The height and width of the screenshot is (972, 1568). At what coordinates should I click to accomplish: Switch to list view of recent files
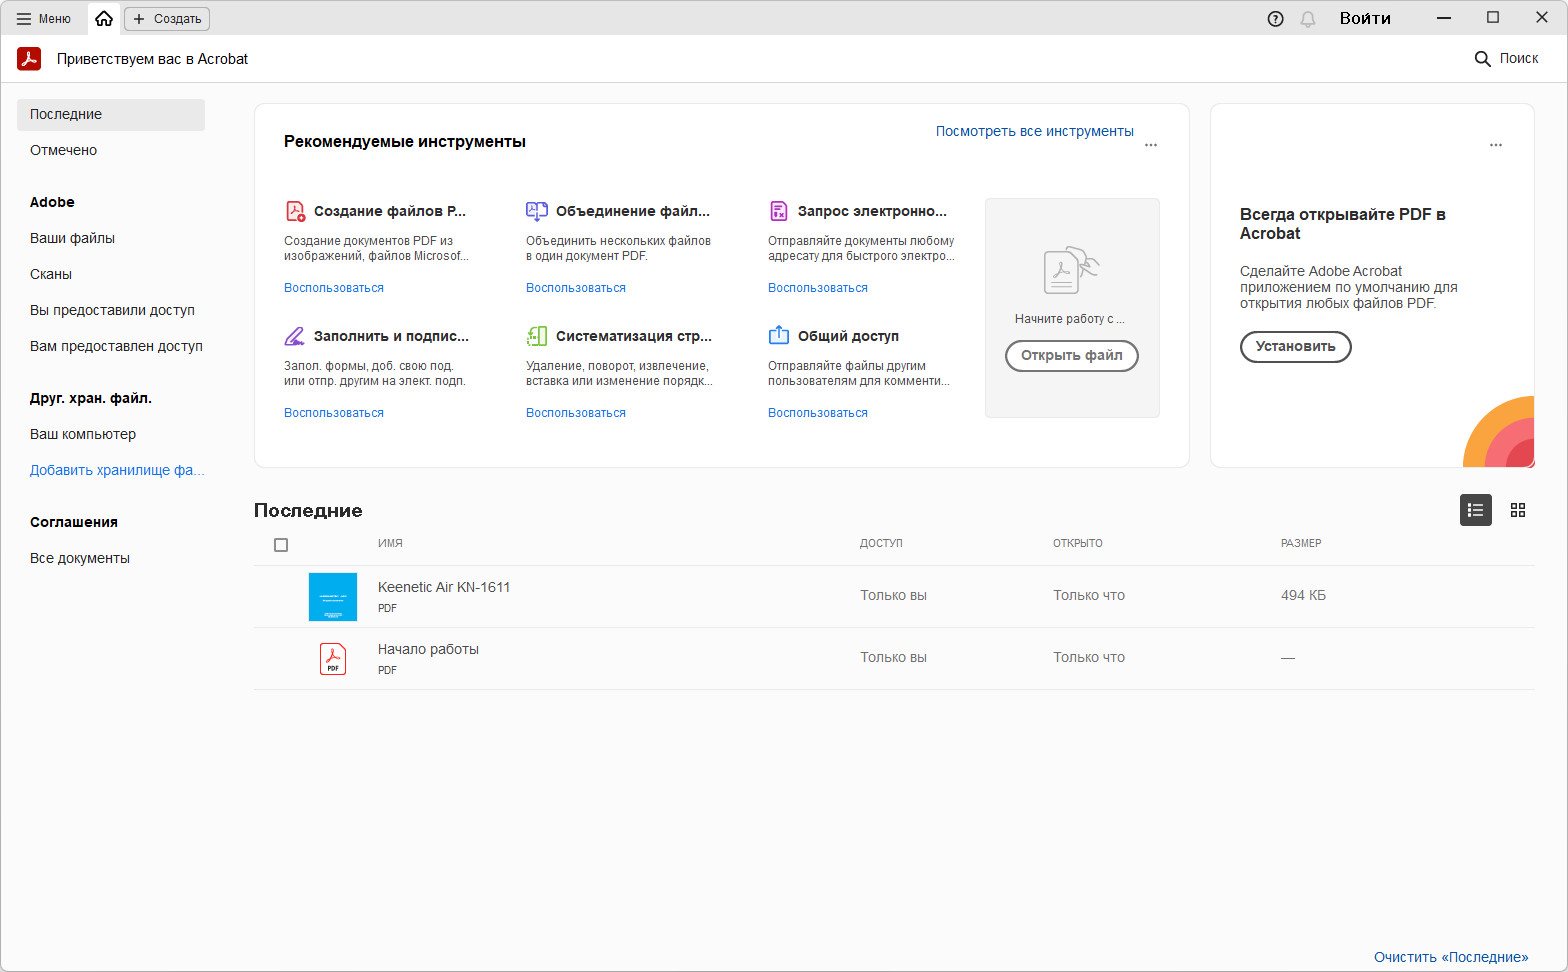tap(1475, 510)
